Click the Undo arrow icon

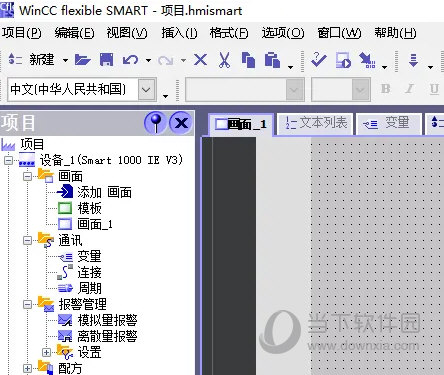point(130,60)
